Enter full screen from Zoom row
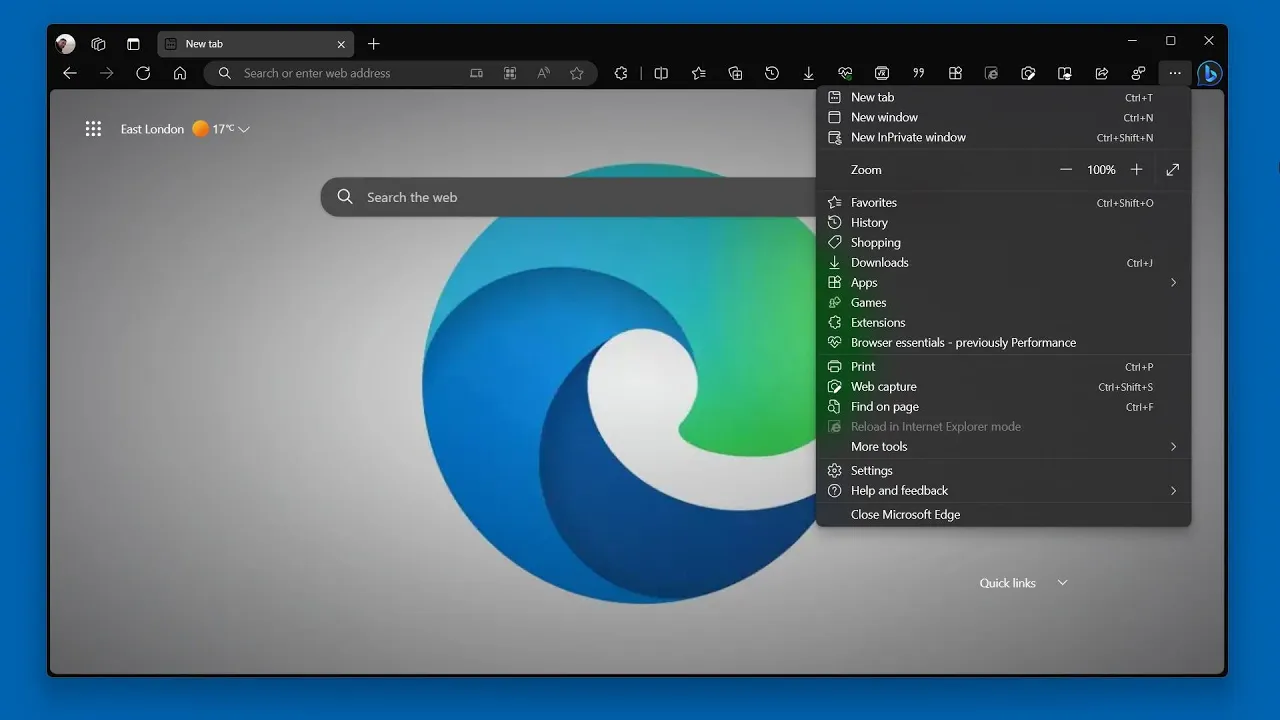Image resolution: width=1280 pixels, height=720 pixels. click(x=1173, y=170)
